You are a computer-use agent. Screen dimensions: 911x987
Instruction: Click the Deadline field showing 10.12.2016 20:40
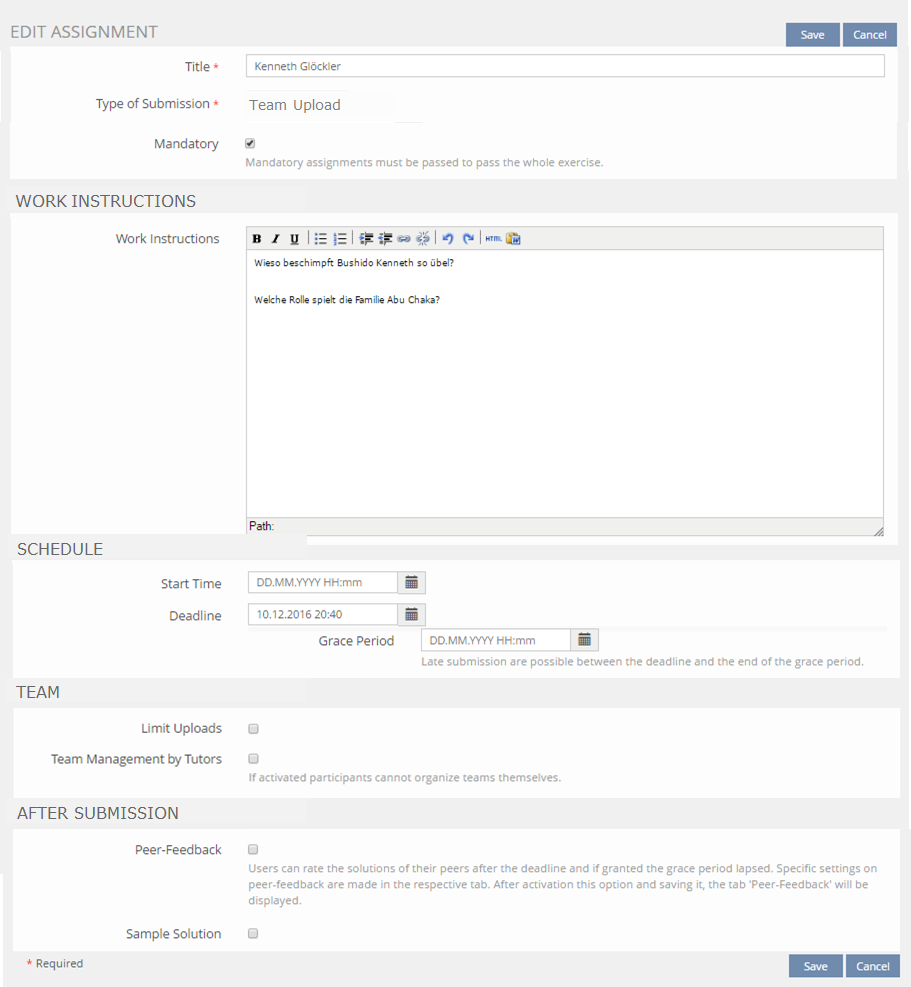click(323, 614)
